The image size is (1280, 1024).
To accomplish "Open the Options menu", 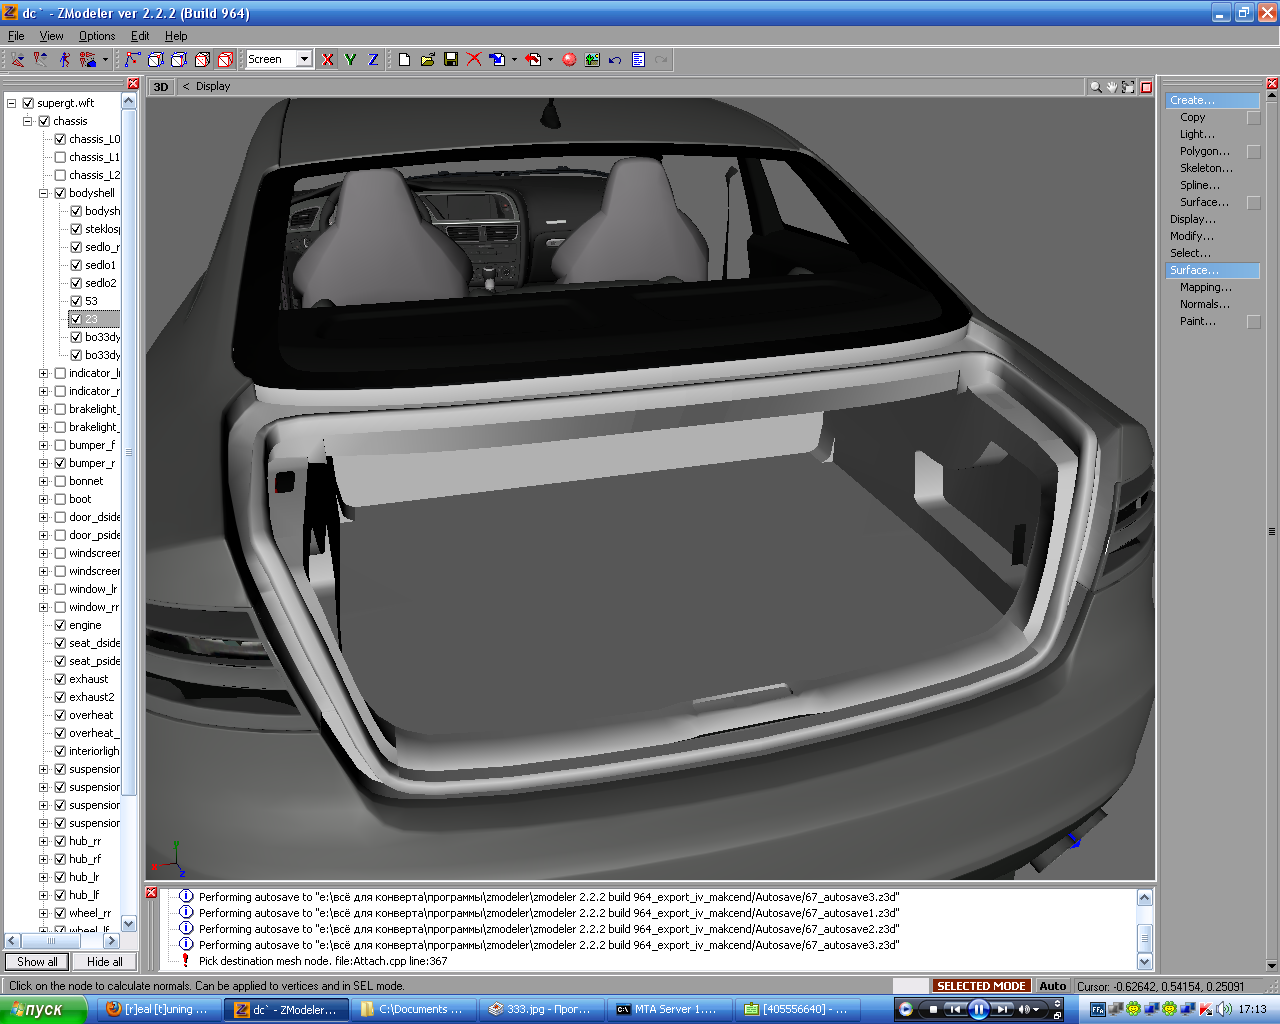I will tap(97, 36).
